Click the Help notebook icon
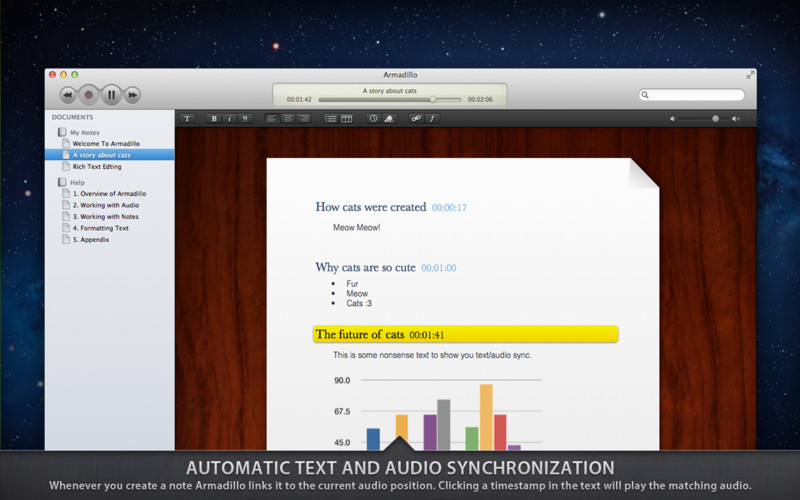This screenshot has height=500, width=800. (62, 182)
